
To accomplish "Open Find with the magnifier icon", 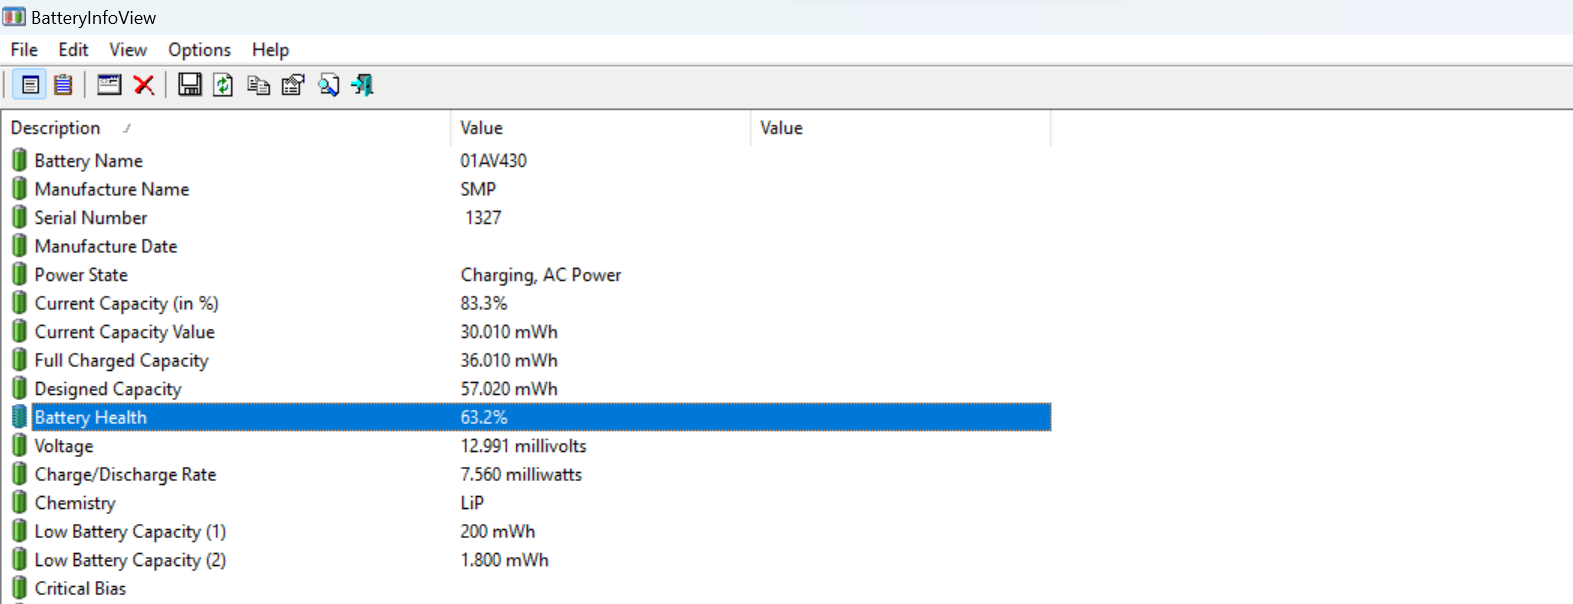I will (x=328, y=85).
